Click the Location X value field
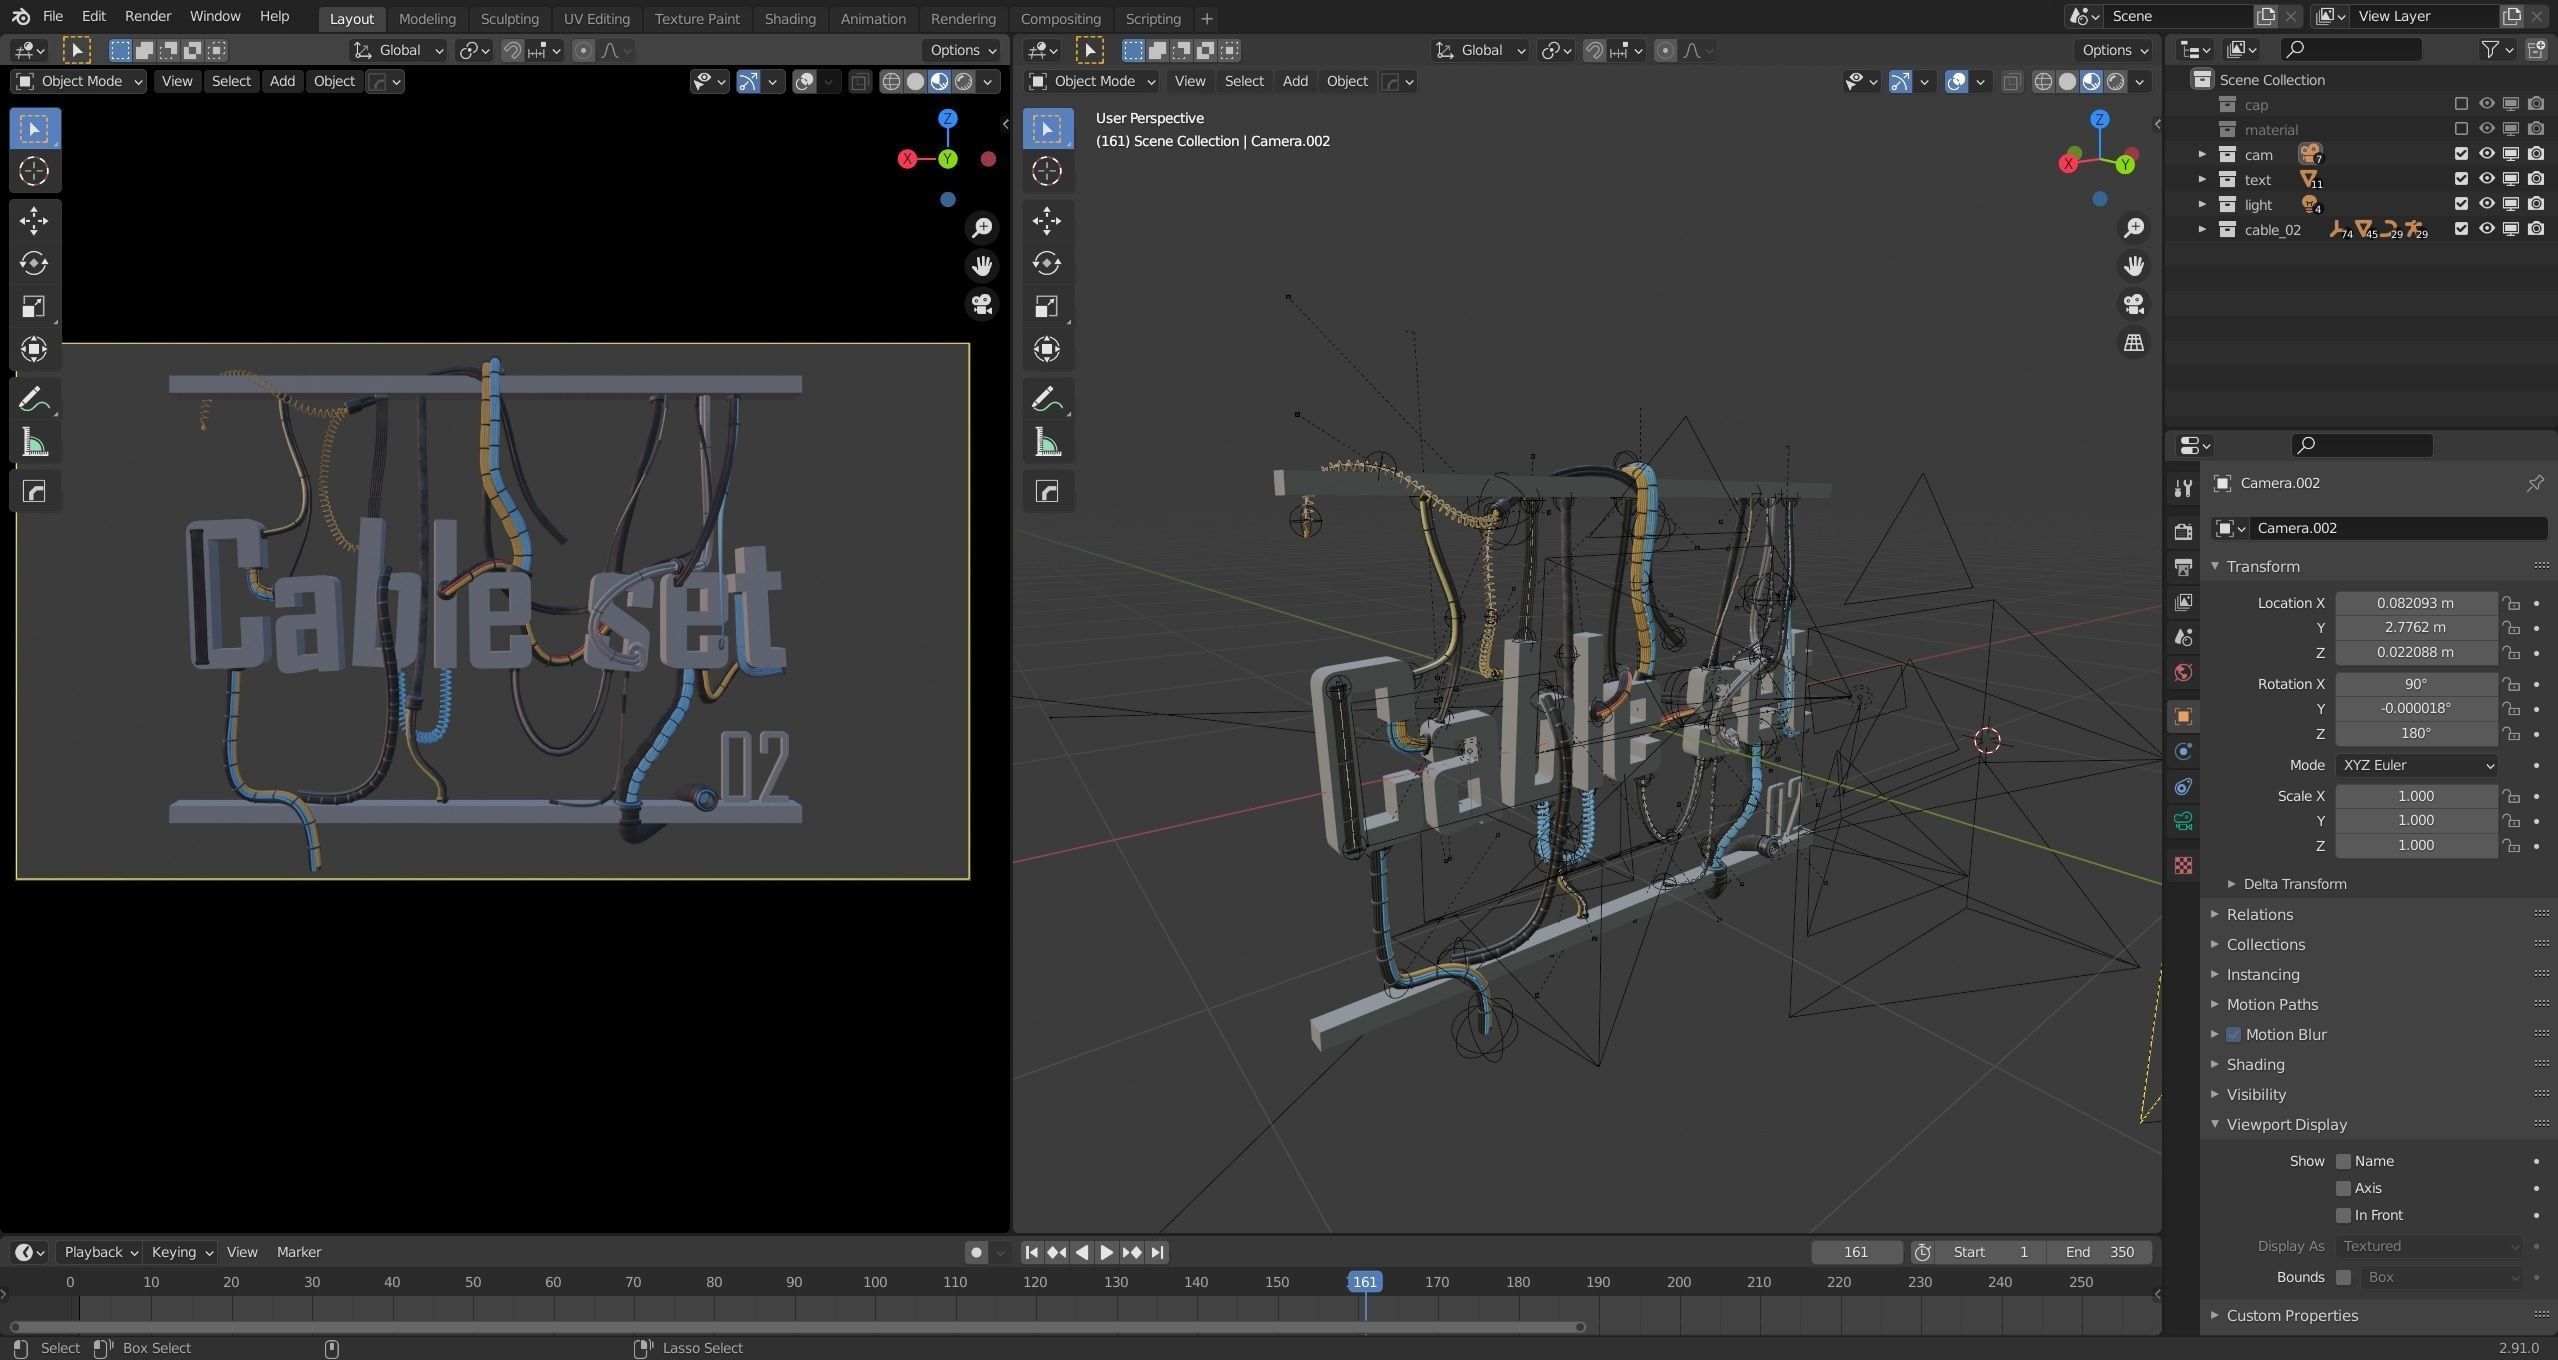The image size is (2558, 1360). click(2414, 603)
